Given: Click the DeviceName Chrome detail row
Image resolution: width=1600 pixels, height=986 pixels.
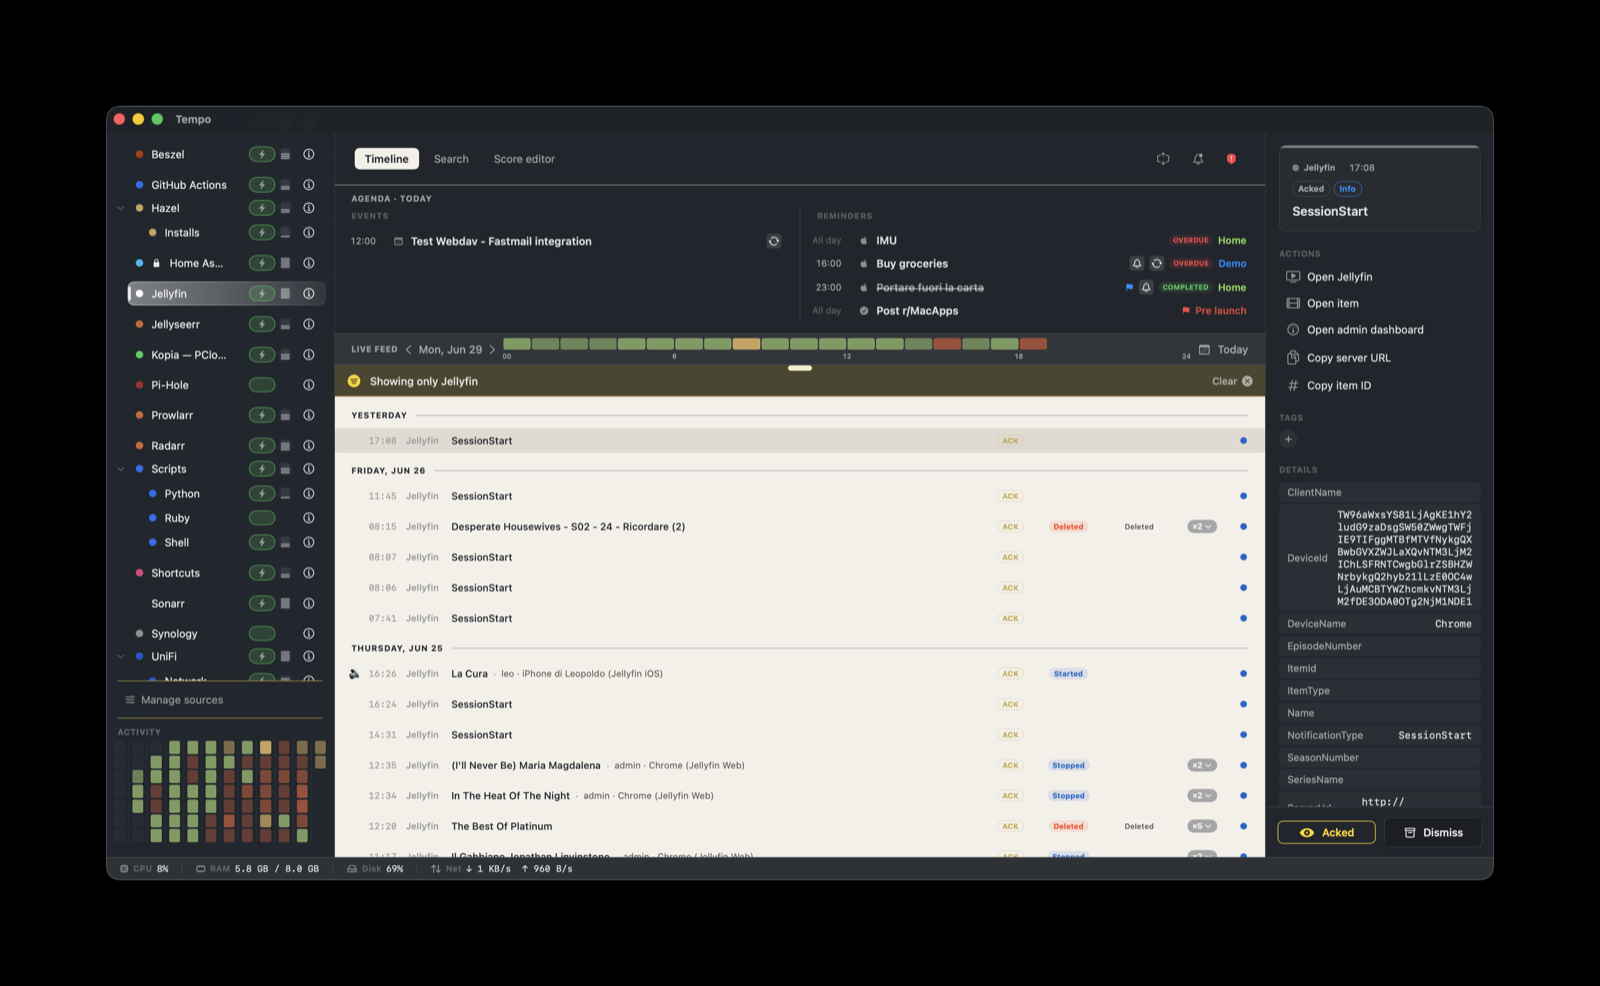Looking at the screenshot, I should click(1379, 624).
